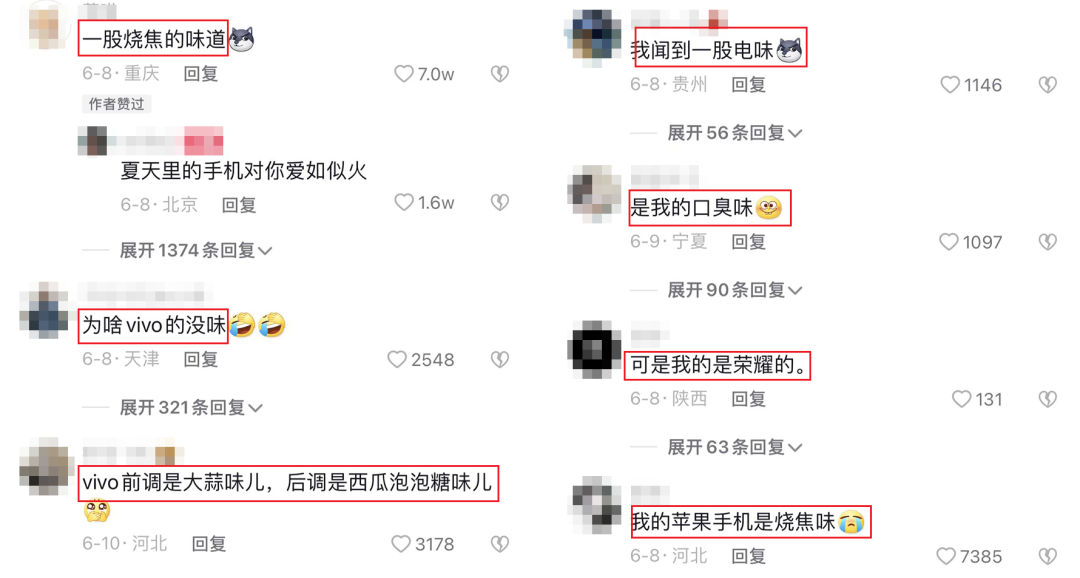The image size is (1080, 578).
Task: Expand the 63 replies thread
Action: pyautogui.click(x=734, y=447)
